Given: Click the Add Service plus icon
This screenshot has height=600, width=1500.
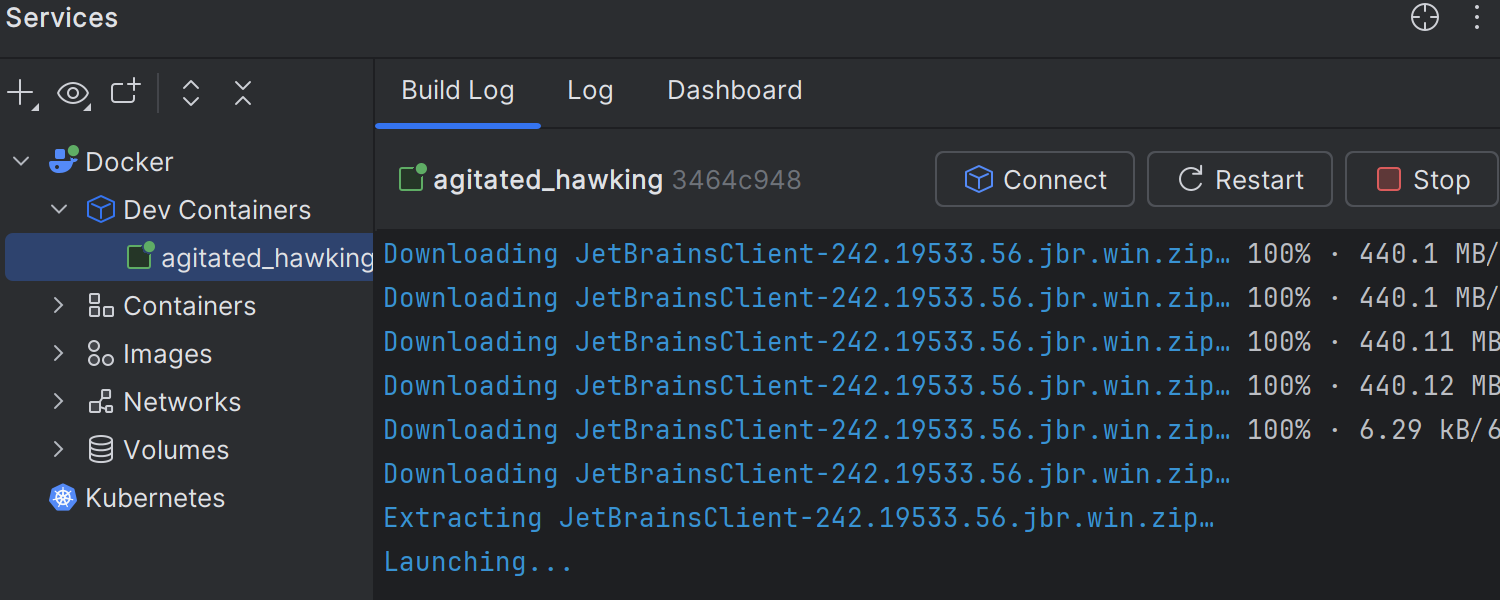Looking at the screenshot, I should 21,94.
